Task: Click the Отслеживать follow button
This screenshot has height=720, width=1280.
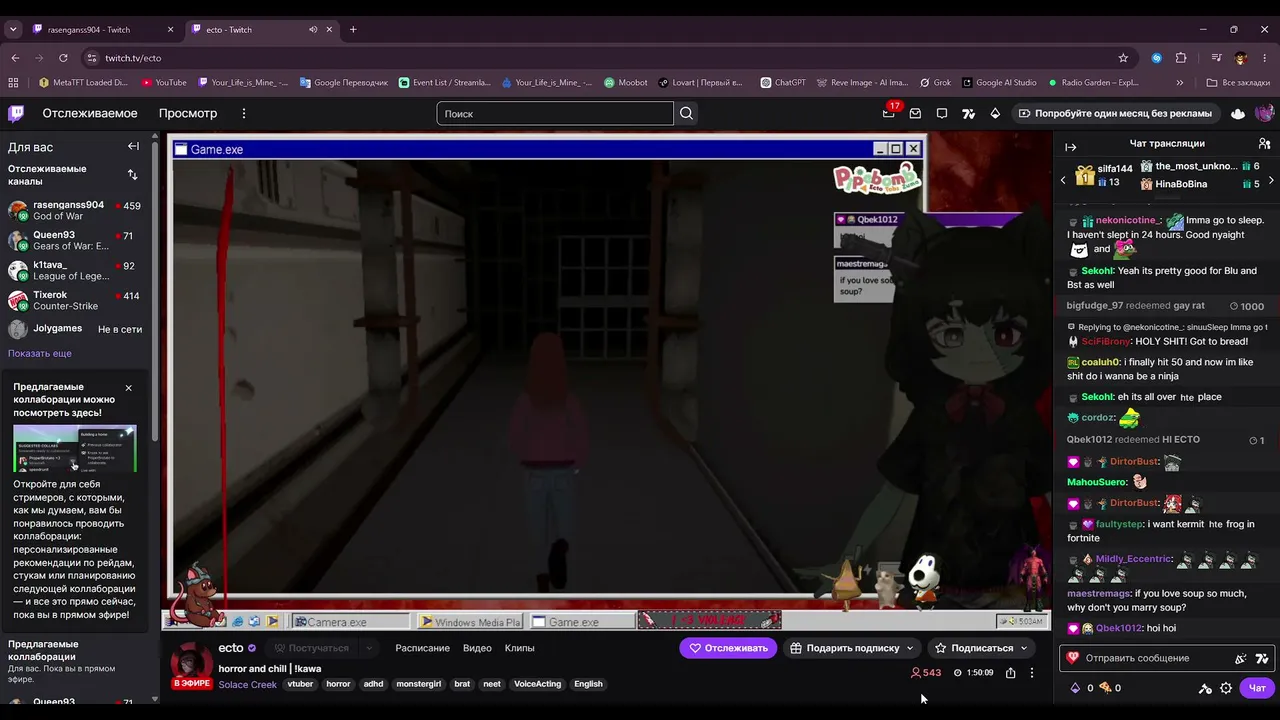Action: (x=729, y=648)
